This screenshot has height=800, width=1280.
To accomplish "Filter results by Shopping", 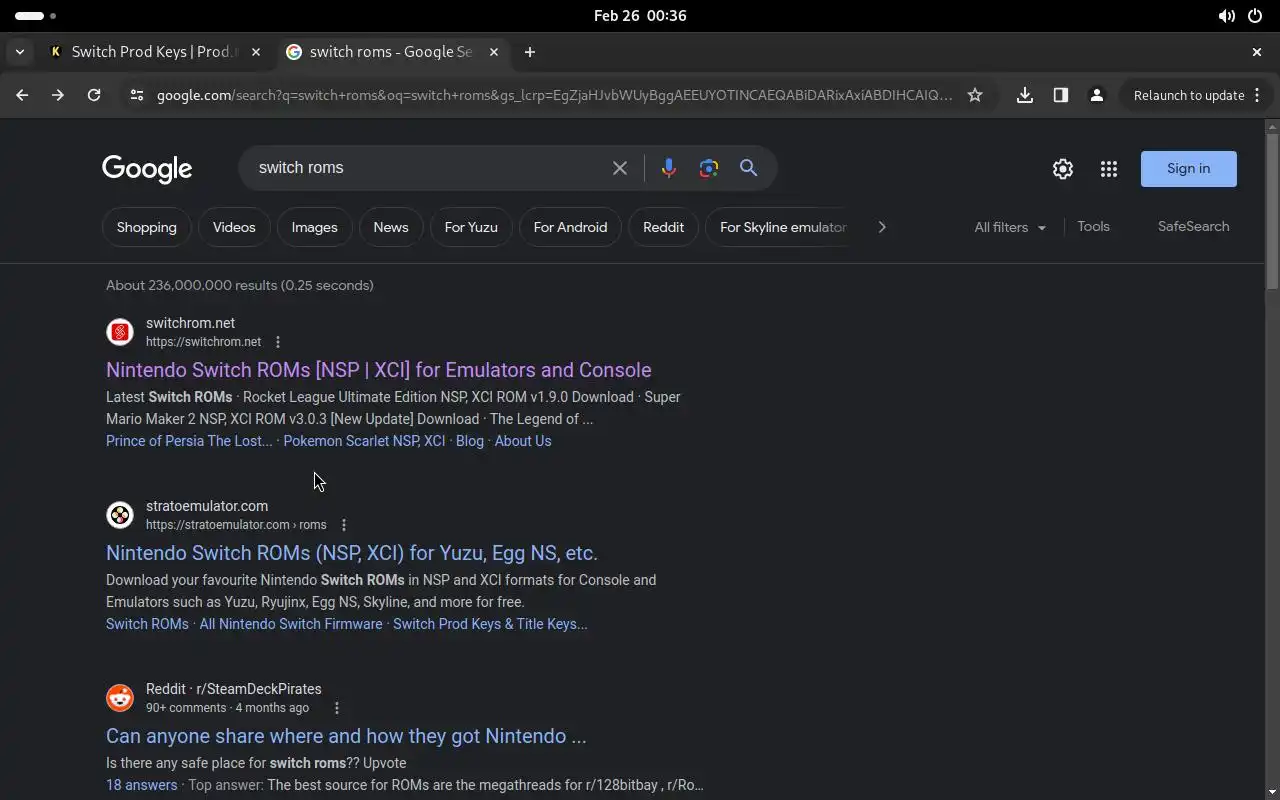I will pyautogui.click(x=146, y=227).
